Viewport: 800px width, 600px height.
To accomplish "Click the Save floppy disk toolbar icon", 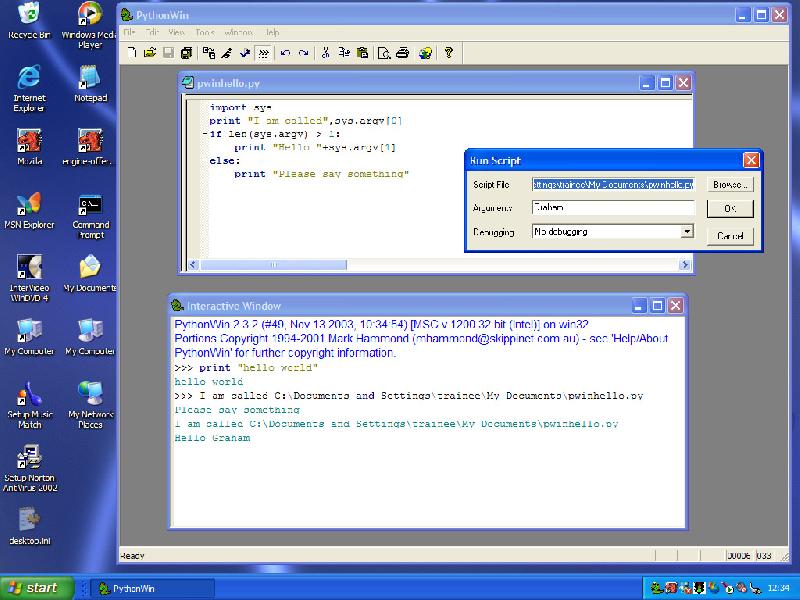I will pos(168,53).
